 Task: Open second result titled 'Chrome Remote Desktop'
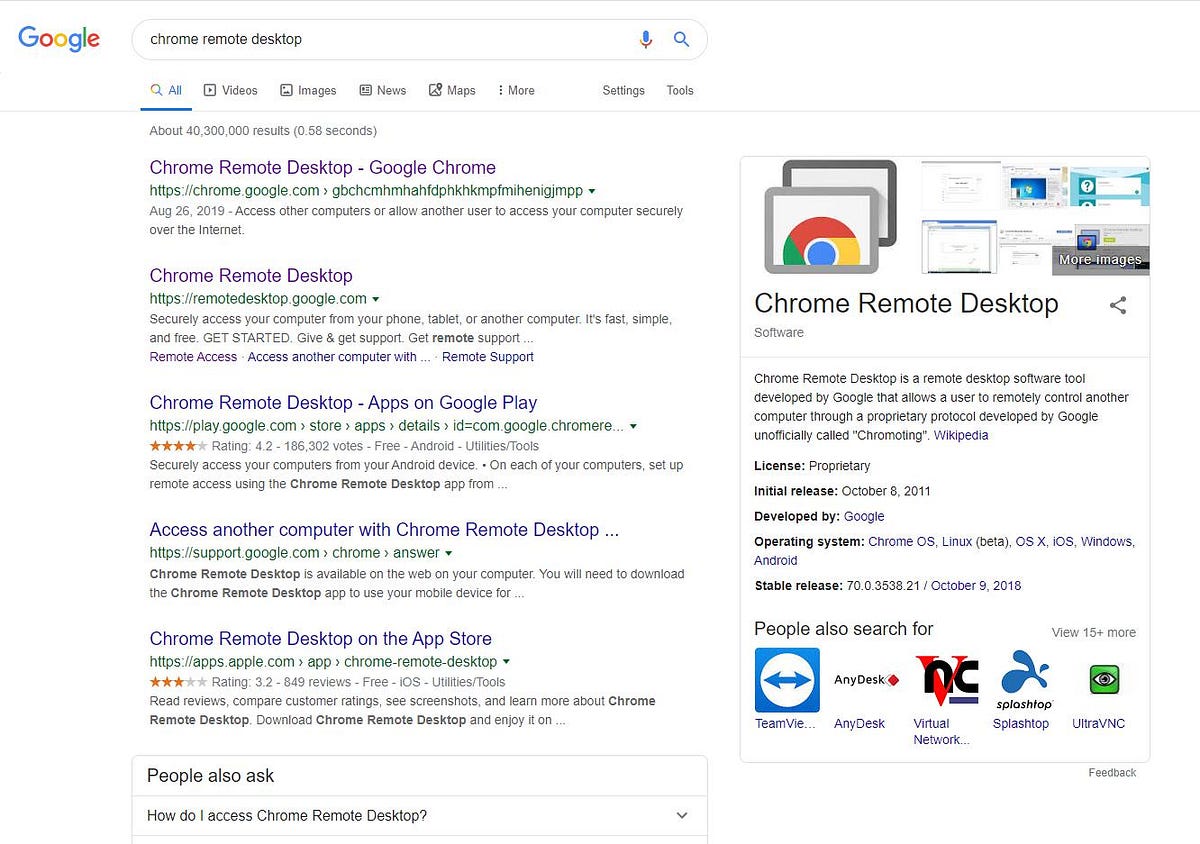(251, 275)
